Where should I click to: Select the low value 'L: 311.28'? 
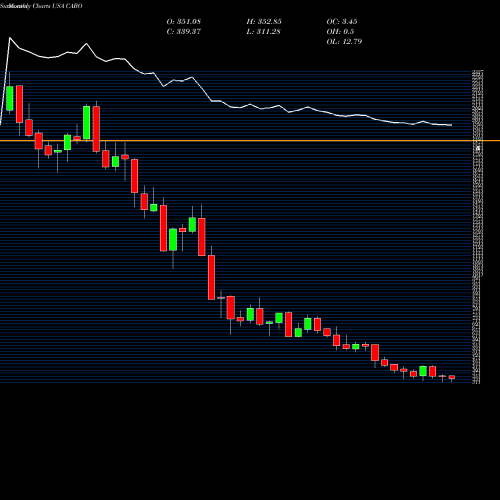pyautogui.click(x=264, y=32)
